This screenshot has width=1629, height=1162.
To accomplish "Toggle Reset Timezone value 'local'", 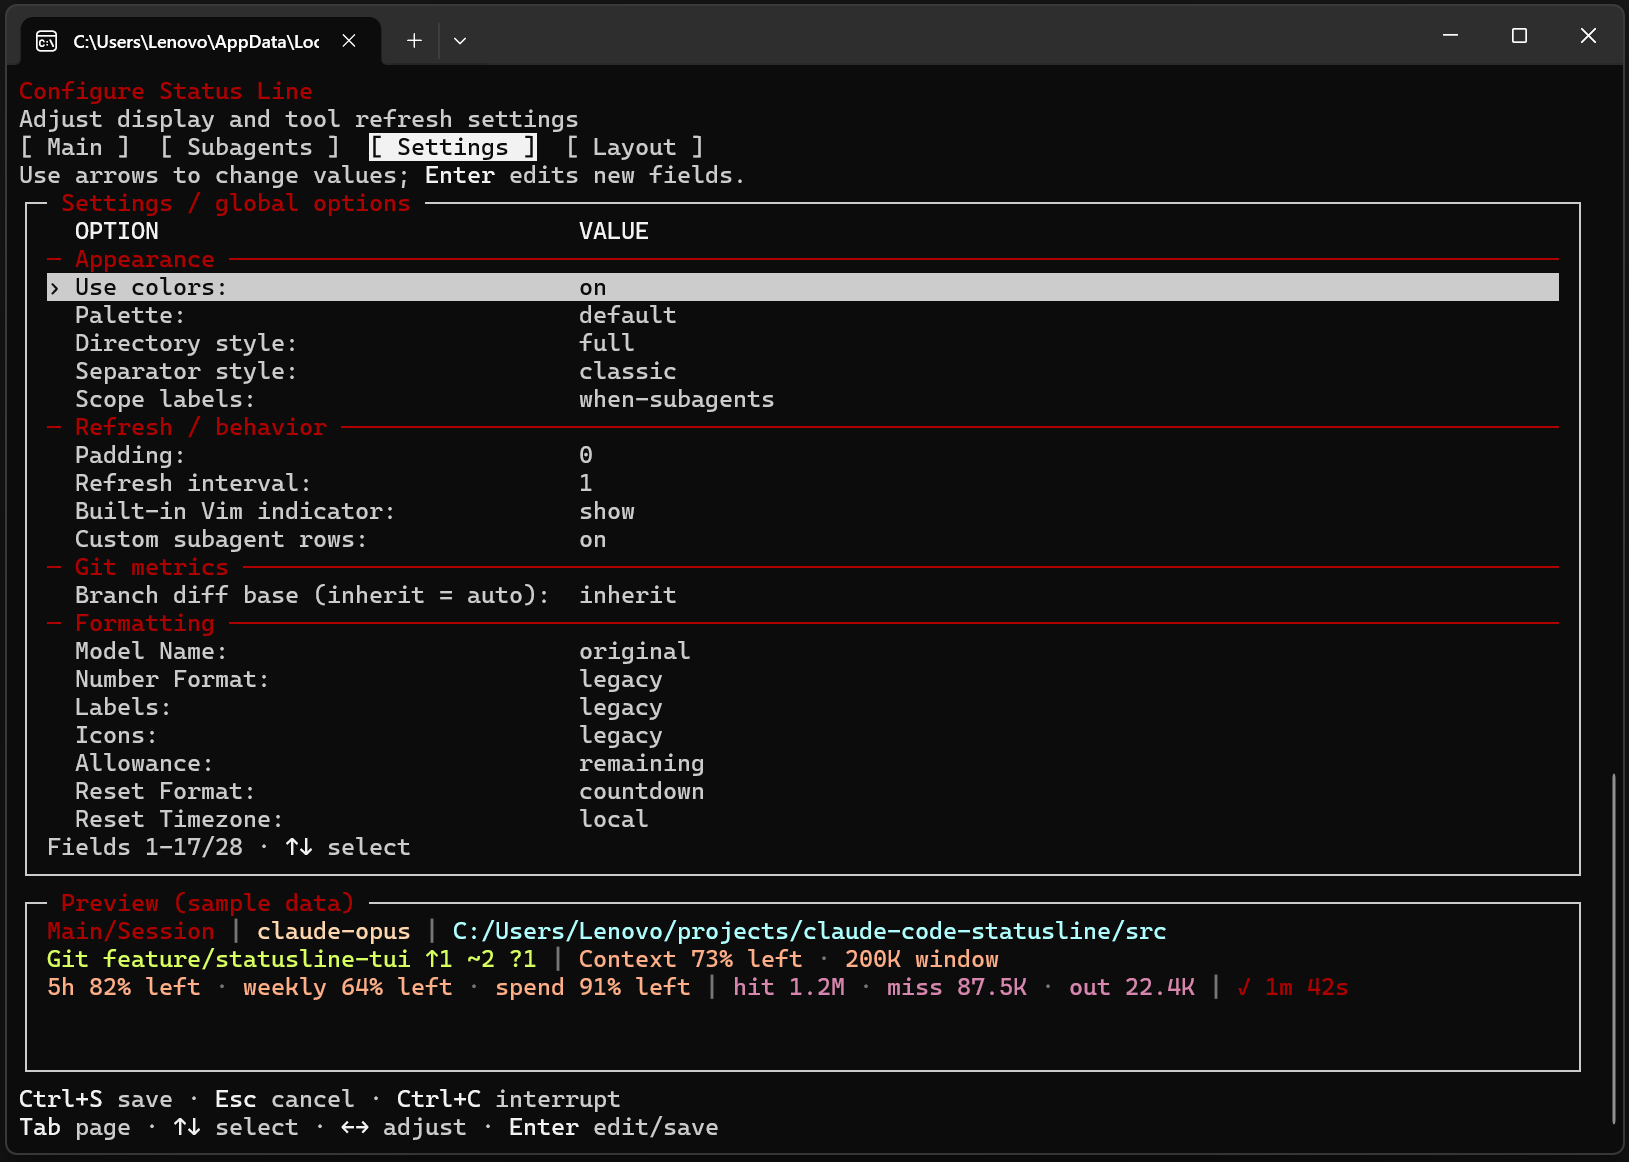I will click(614, 819).
